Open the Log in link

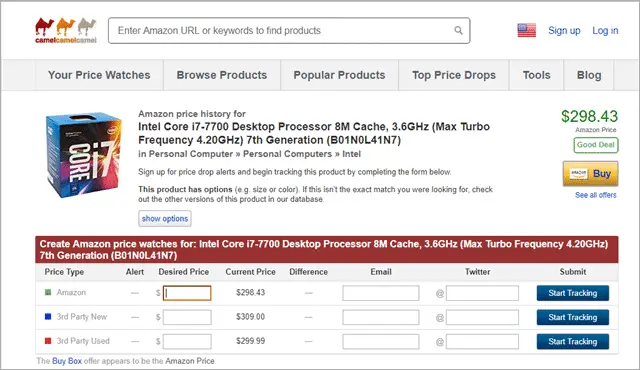(605, 31)
